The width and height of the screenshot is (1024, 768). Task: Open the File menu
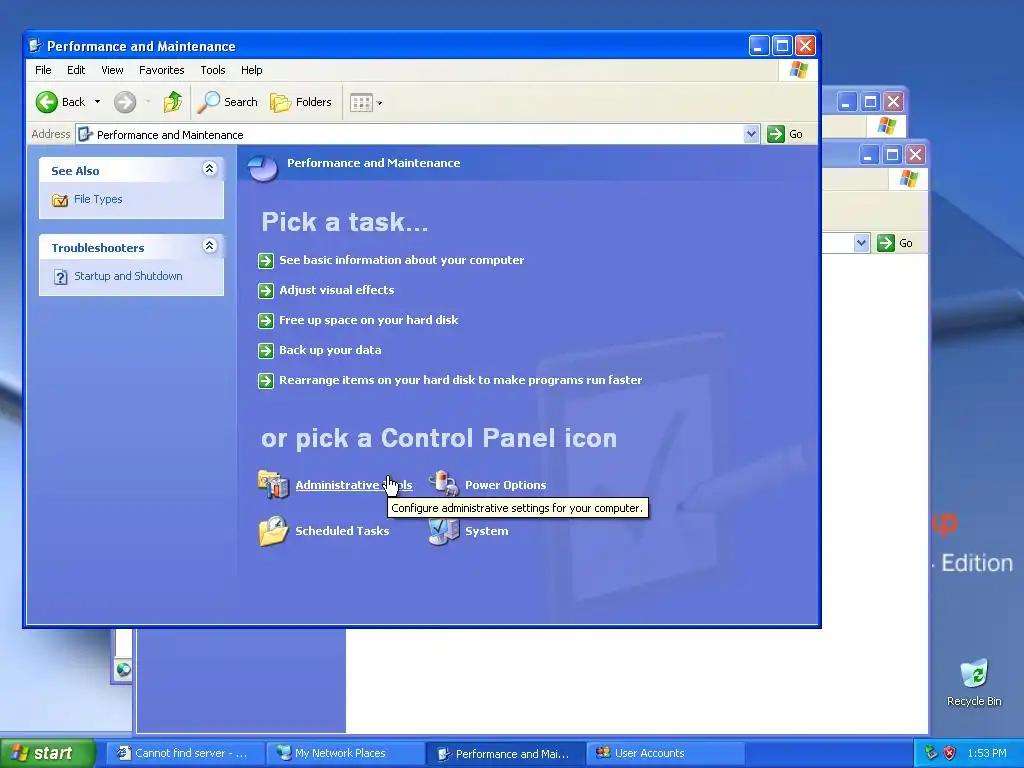(x=43, y=70)
